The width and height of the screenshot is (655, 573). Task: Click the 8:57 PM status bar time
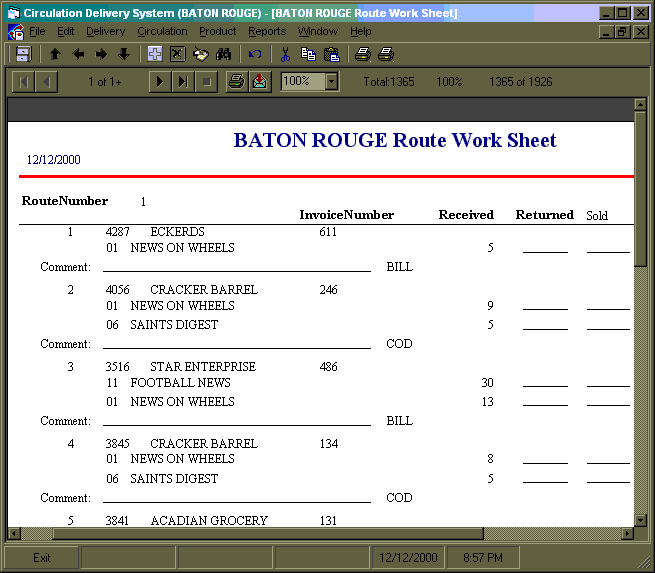click(x=483, y=558)
